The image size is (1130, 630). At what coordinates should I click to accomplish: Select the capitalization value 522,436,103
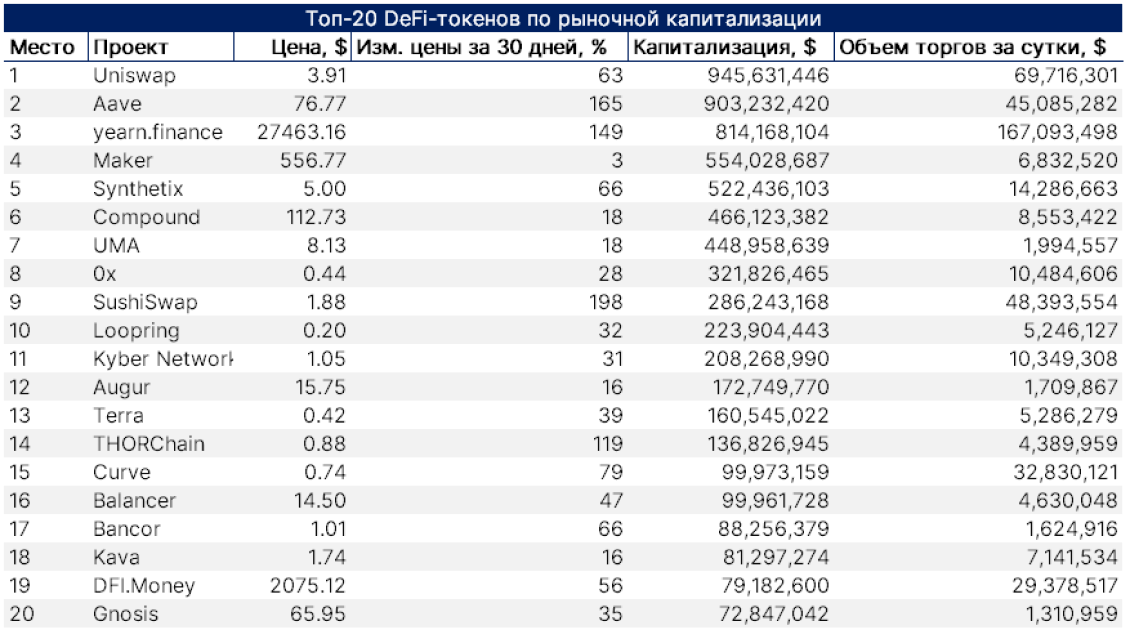click(x=767, y=189)
